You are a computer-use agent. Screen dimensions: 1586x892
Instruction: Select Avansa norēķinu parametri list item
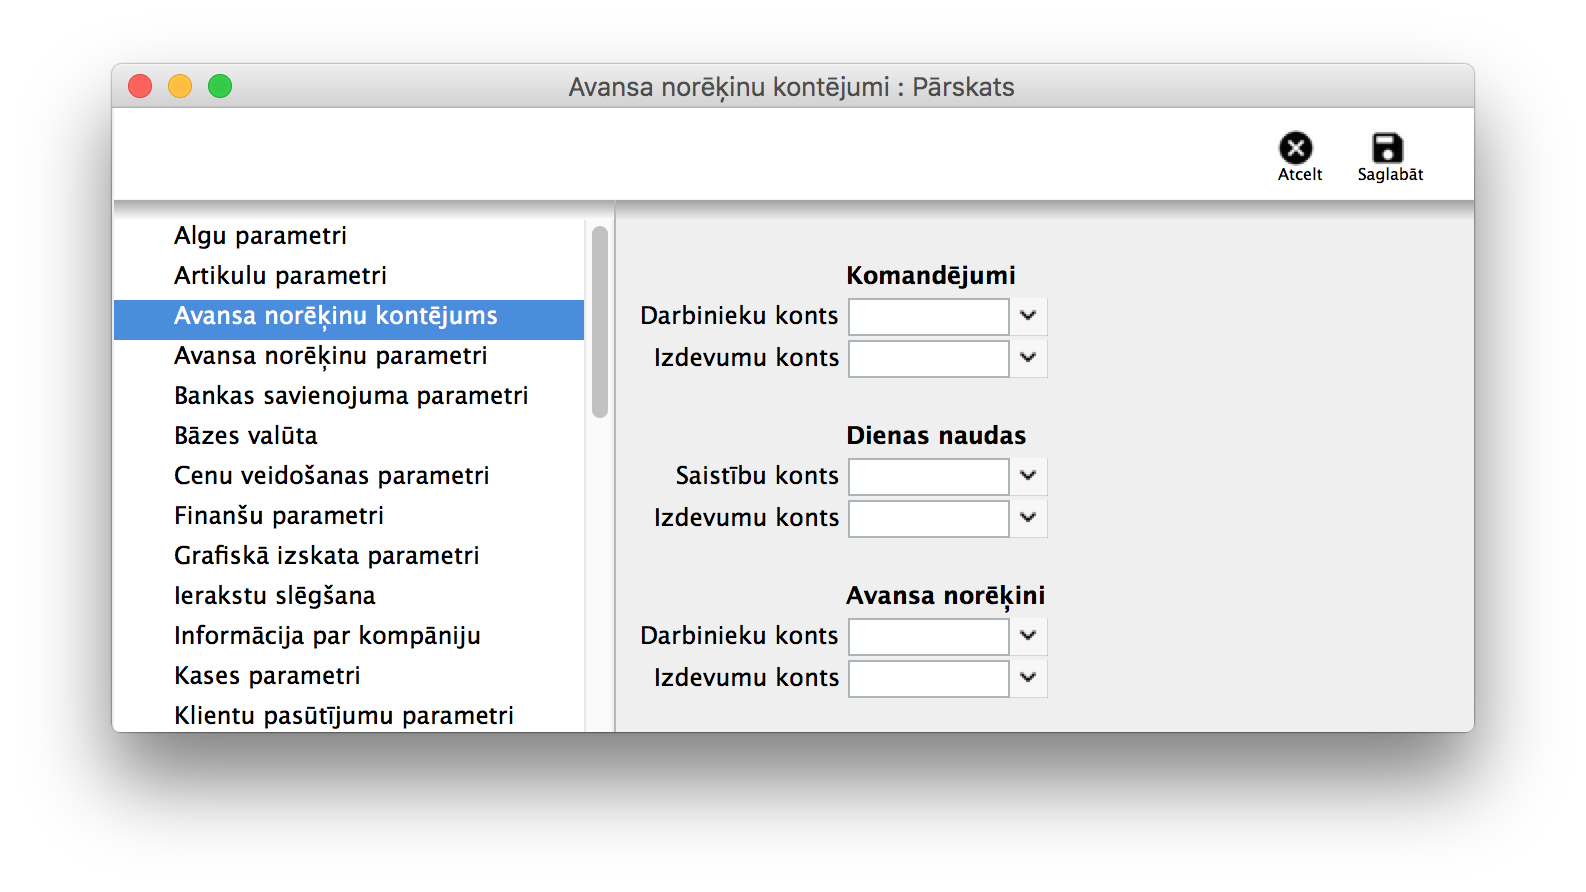tap(330, 356)
